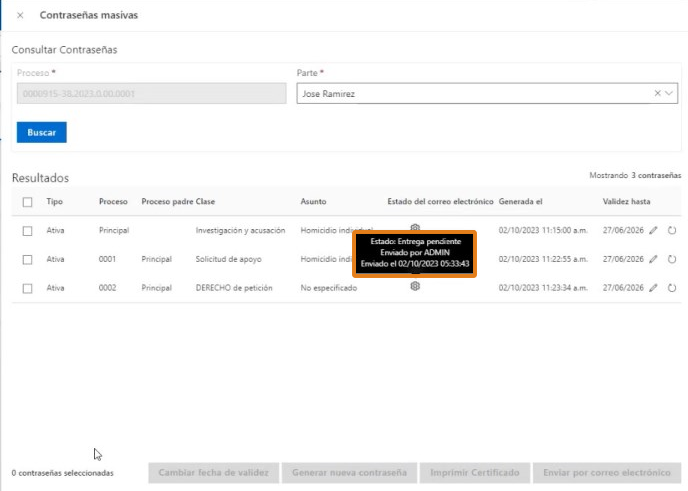Click the 0001 process number cell

point(108,259)
